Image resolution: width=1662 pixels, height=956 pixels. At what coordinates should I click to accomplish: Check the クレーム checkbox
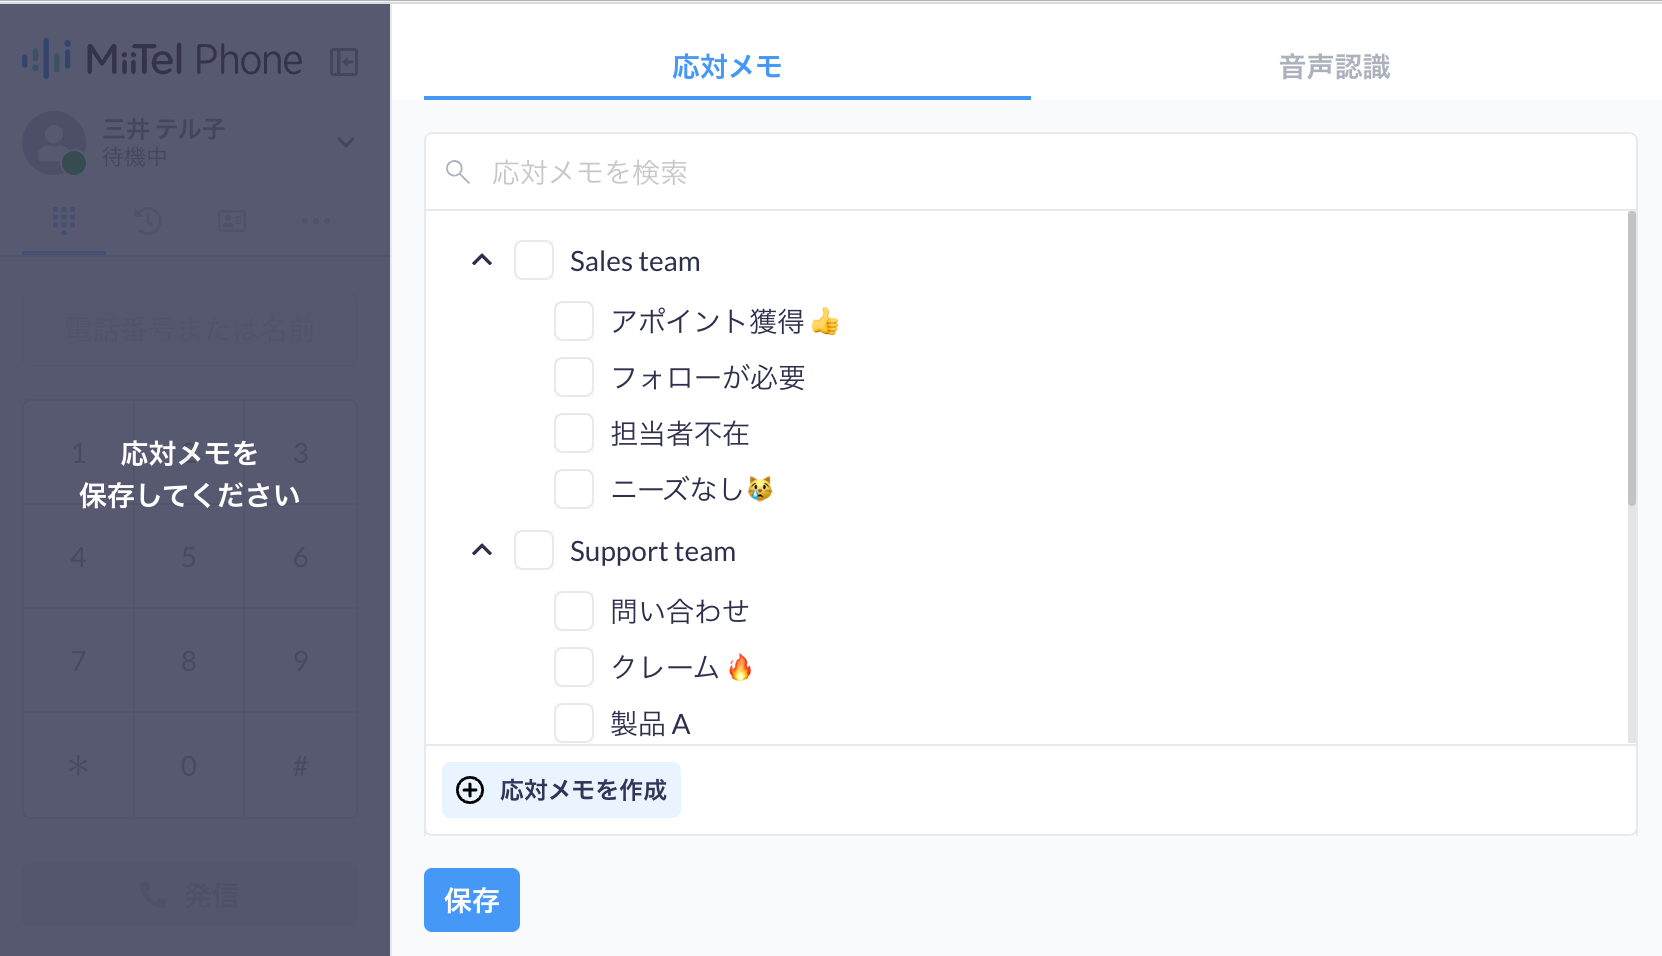click(x=574, y=667)
